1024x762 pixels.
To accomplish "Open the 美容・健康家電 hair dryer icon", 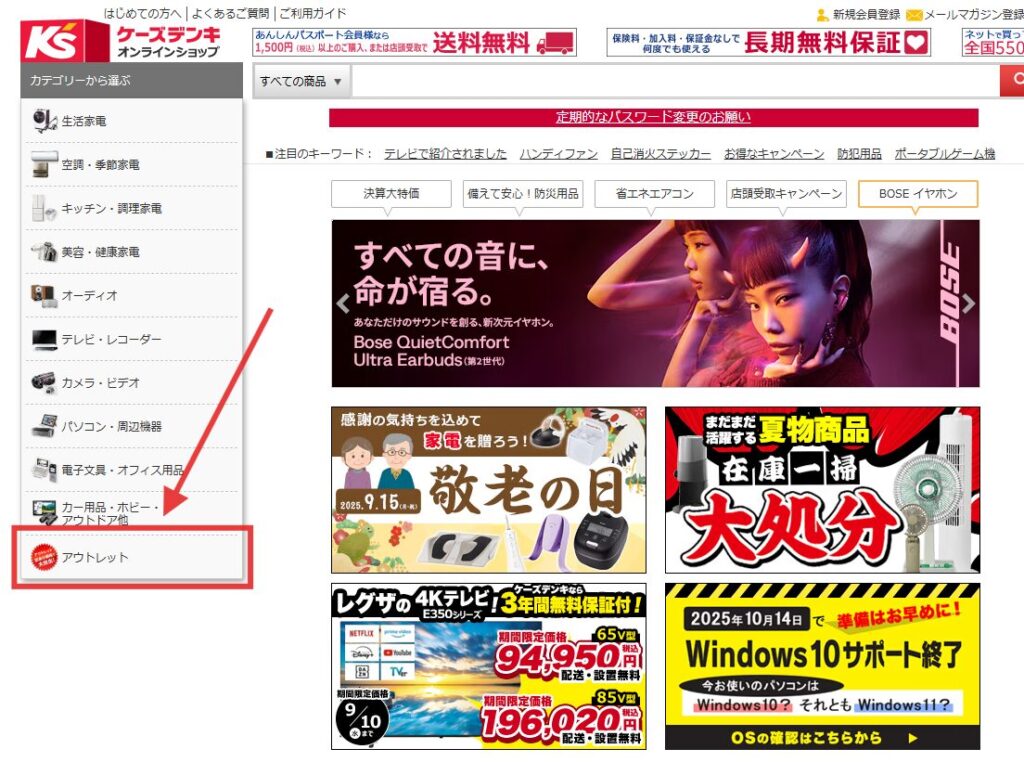I will 44,251.
